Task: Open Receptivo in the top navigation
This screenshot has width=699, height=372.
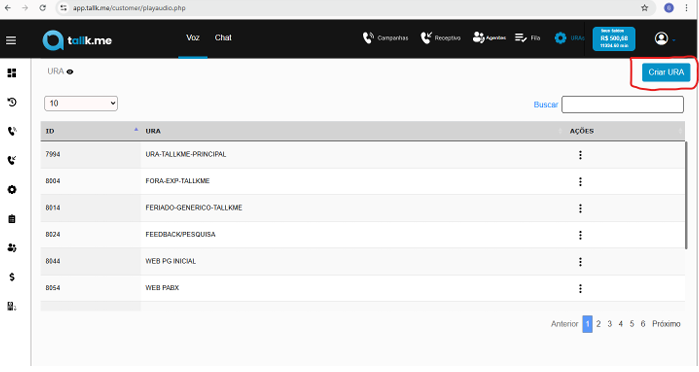Action: tap(440, 38)
